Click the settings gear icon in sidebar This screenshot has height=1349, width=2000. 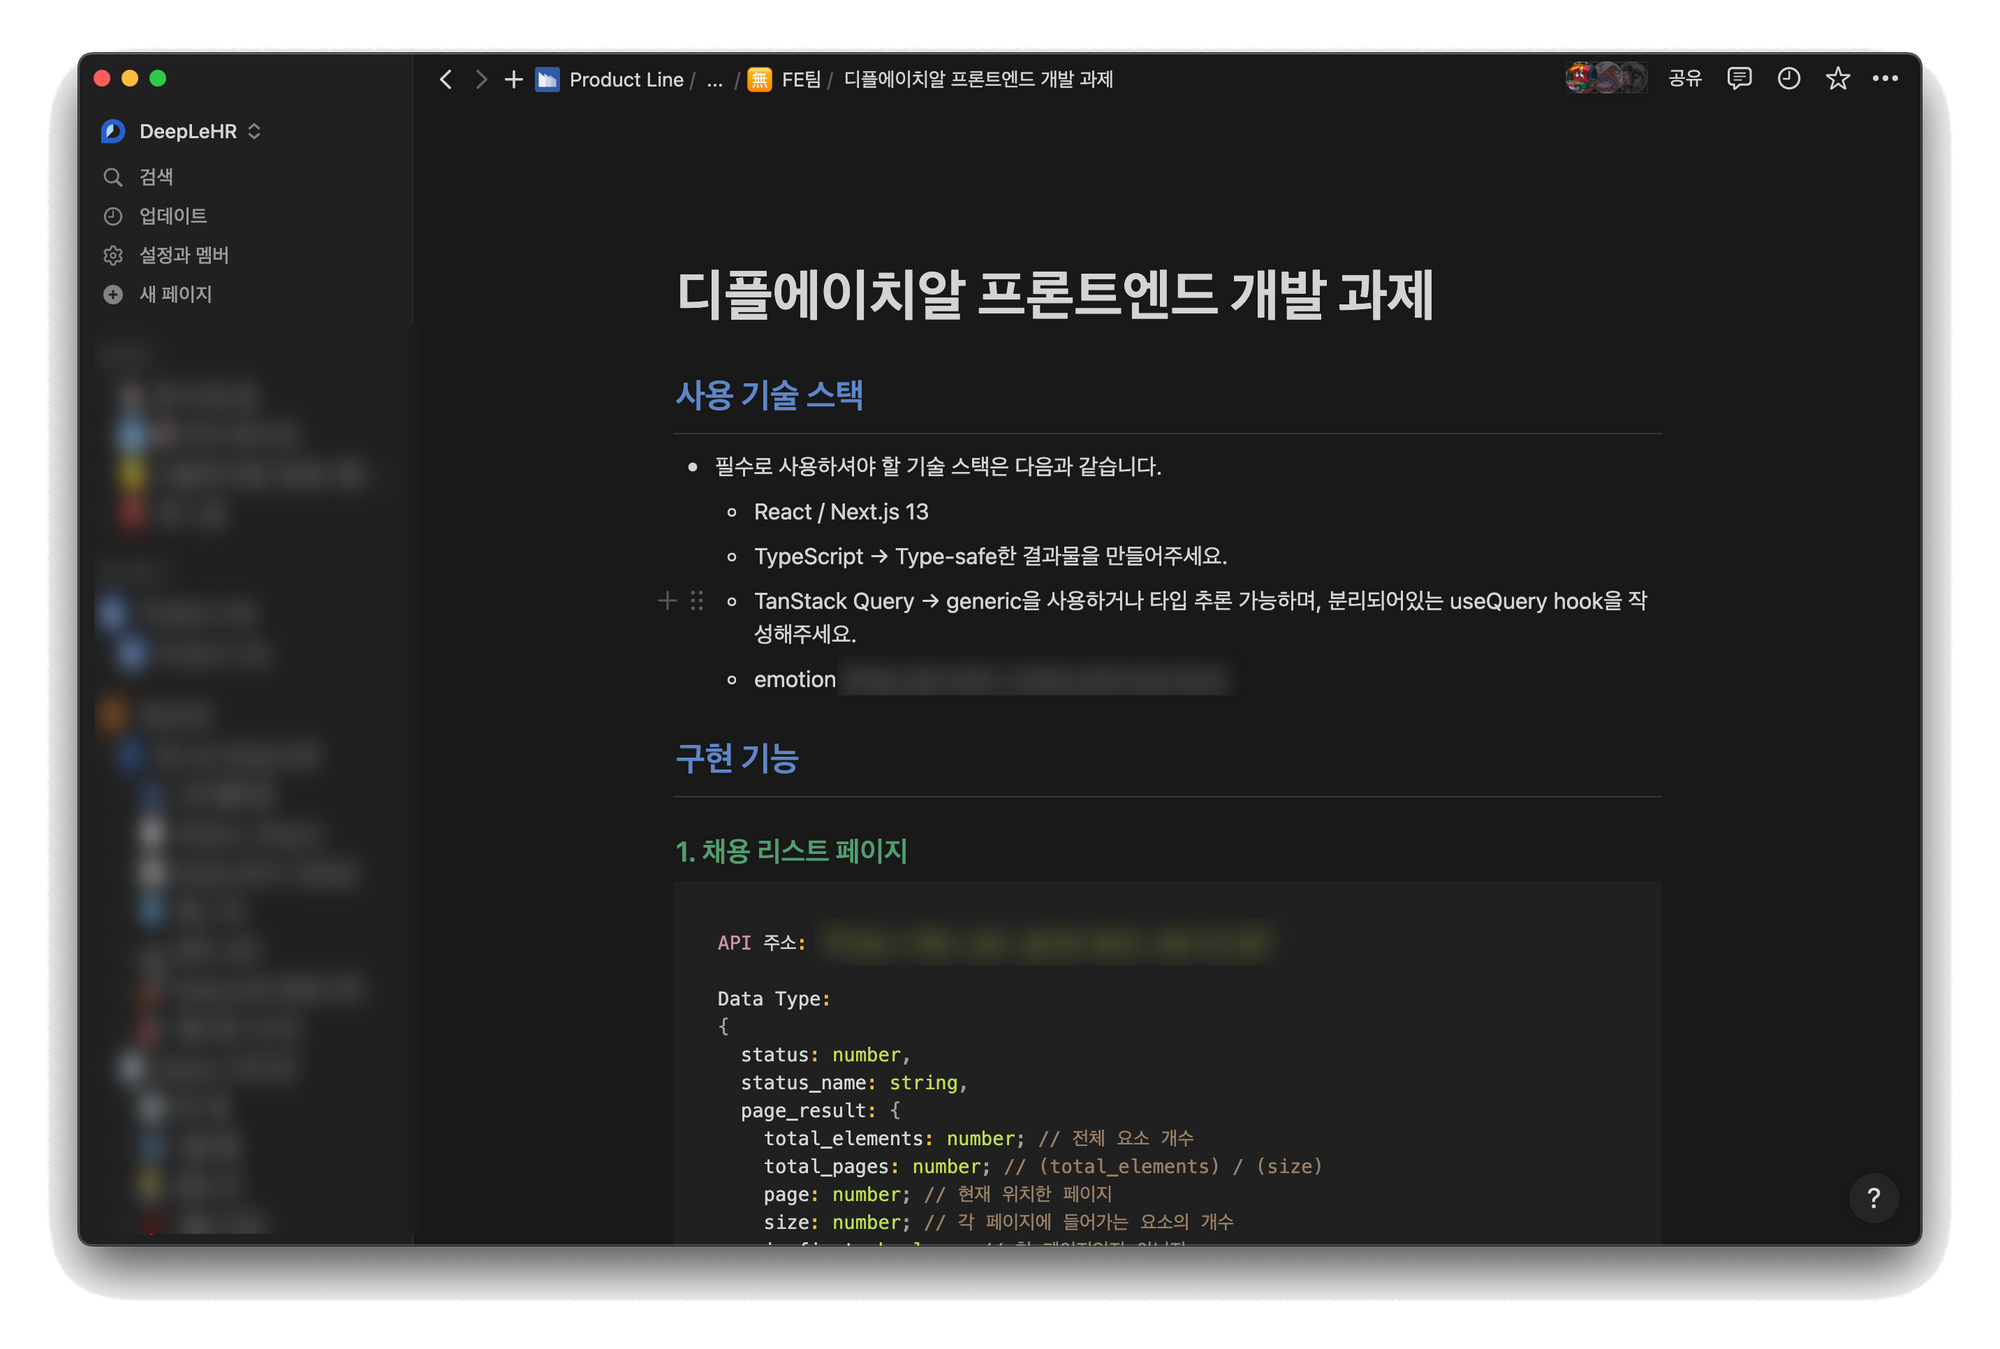tap(113, 255)
